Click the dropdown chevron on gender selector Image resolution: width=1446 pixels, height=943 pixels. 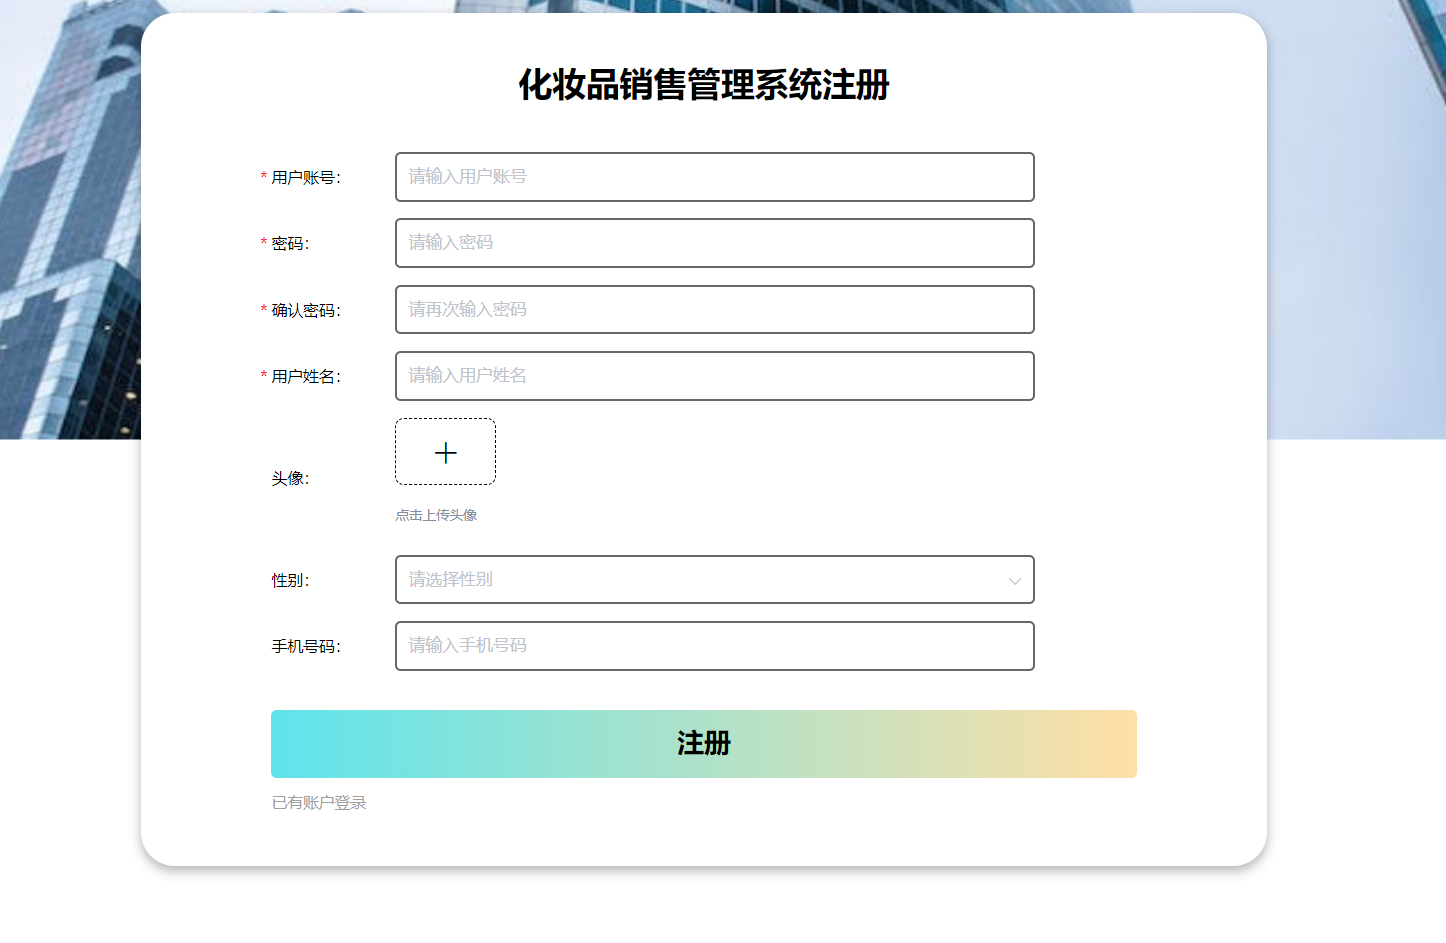click(1016, 579)
